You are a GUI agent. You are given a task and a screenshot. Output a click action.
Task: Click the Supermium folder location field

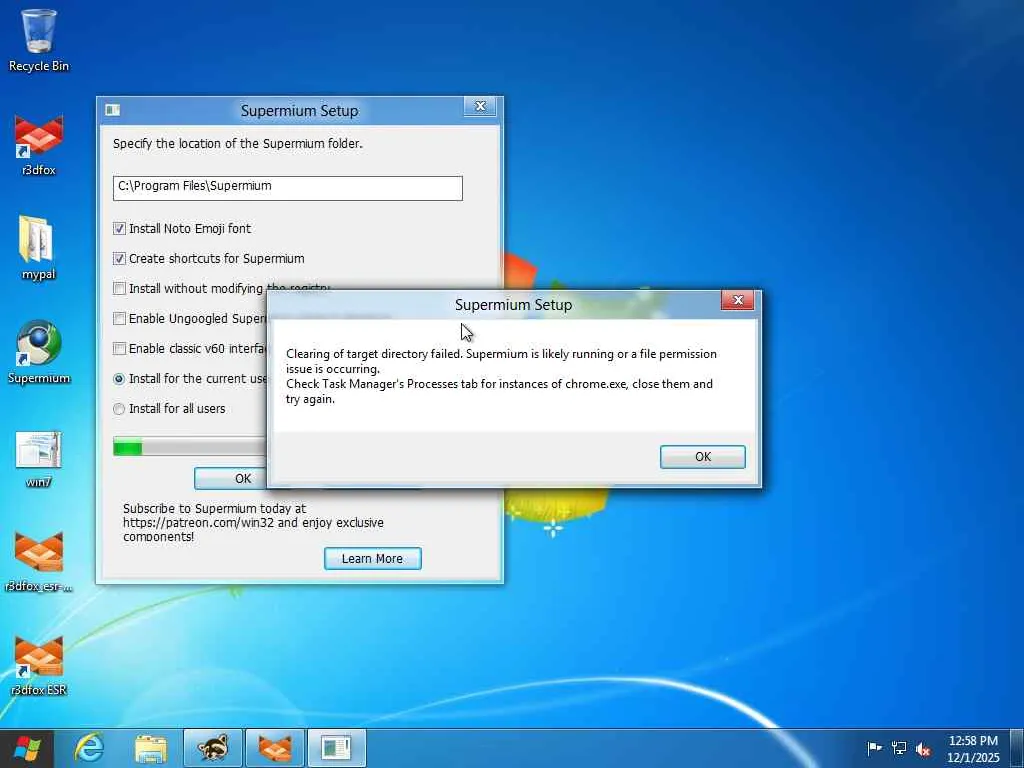tap(287, 188)
